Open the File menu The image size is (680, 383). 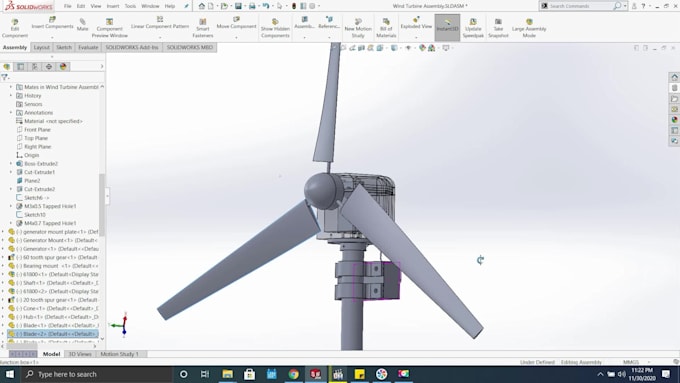pos(67,6)
